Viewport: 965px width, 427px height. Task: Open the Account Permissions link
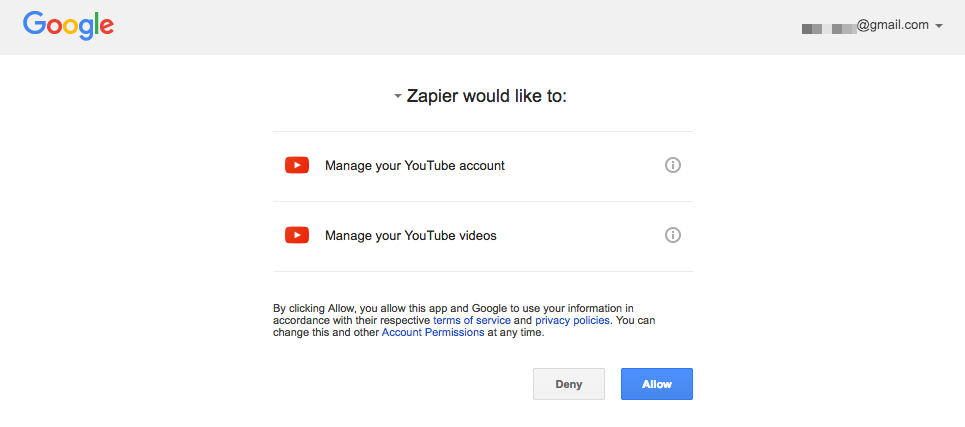pyautogui.click(x=433, y=333)
